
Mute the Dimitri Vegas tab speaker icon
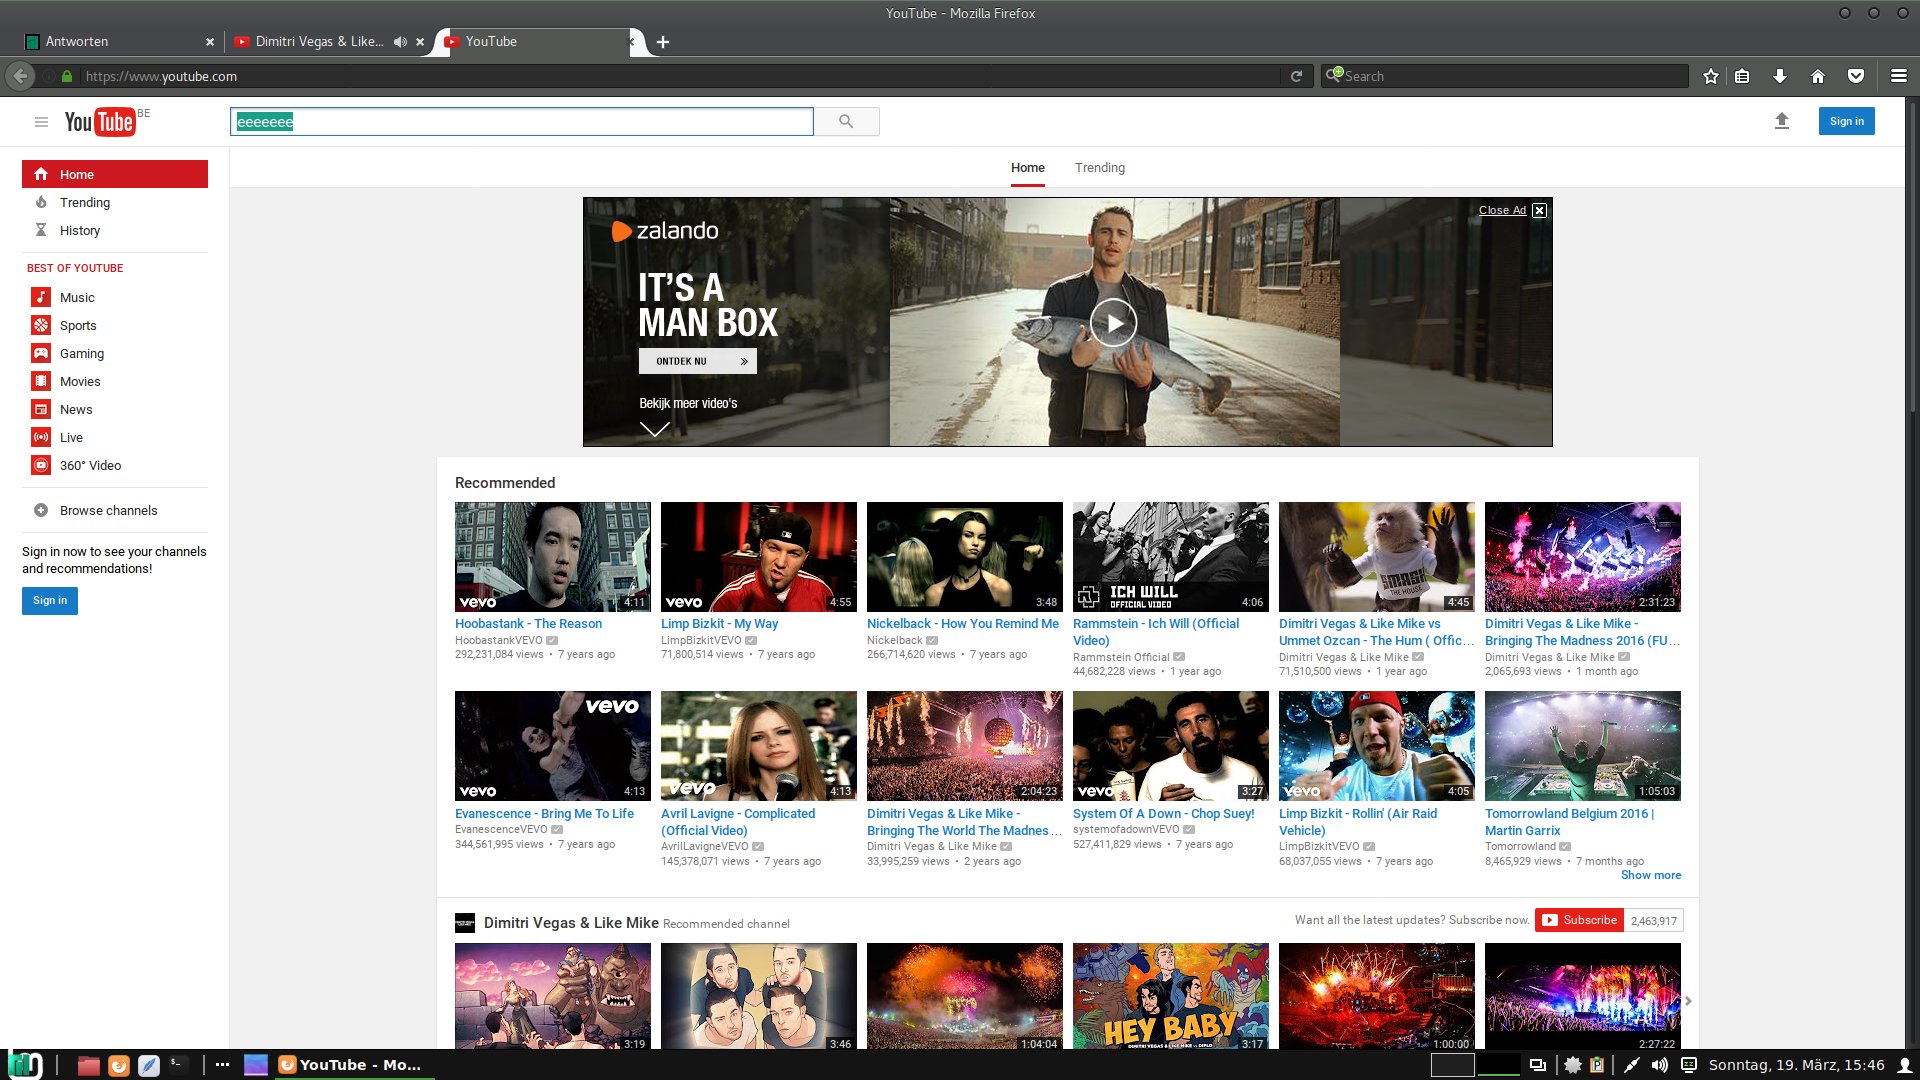[400, 42]
